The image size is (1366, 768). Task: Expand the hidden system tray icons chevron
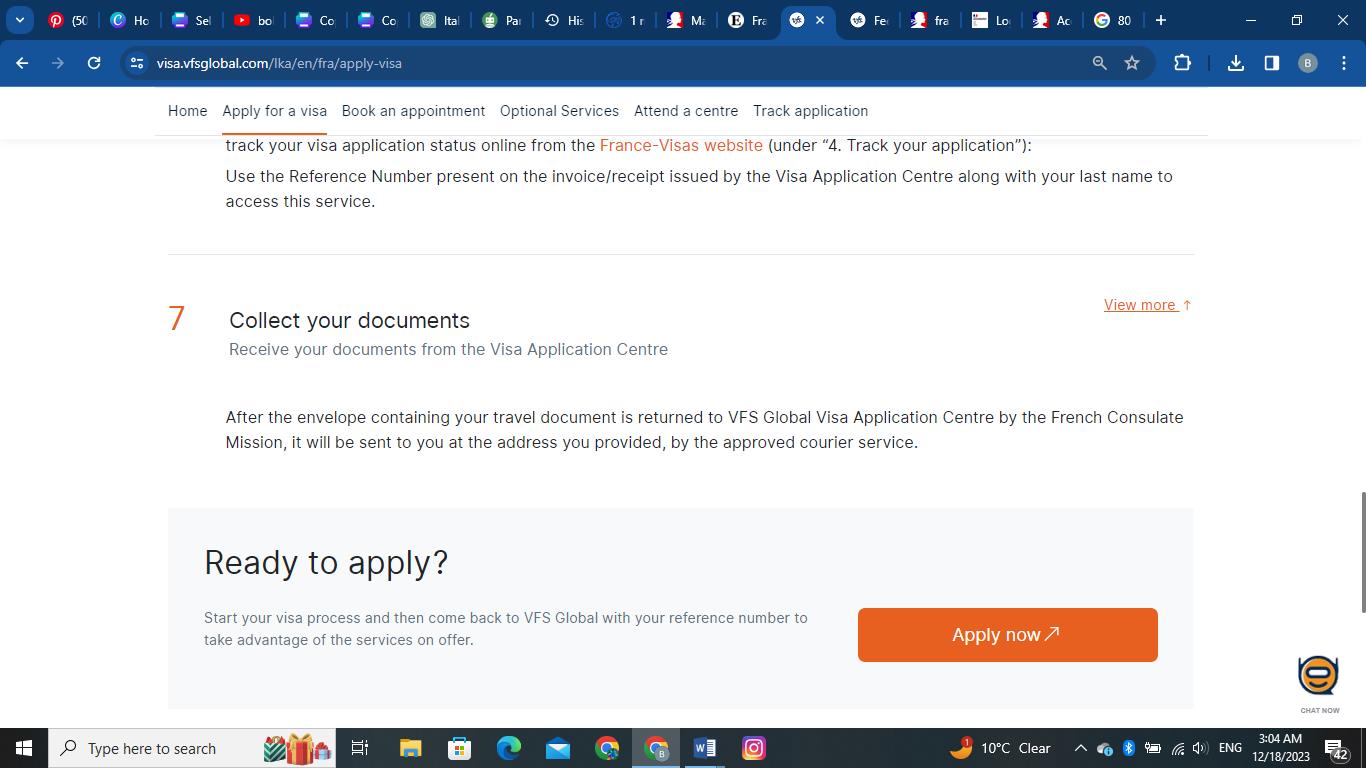point(1080,748)
